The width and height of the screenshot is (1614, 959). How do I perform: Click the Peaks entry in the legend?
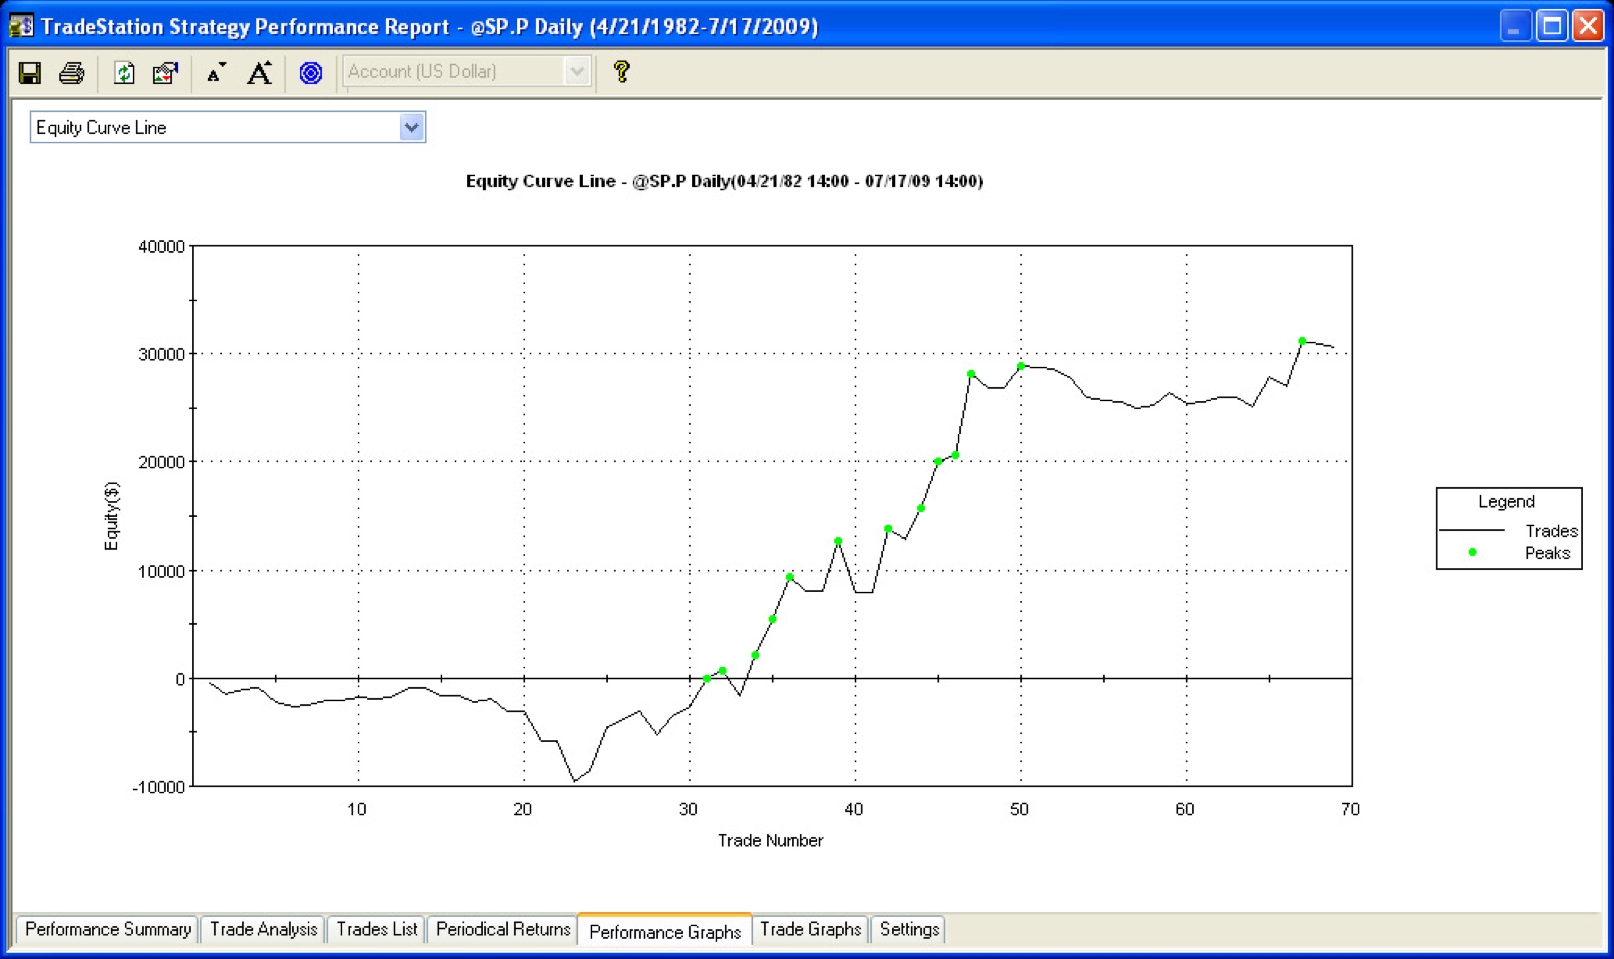pyautogui.click(x=1547, y=553)
